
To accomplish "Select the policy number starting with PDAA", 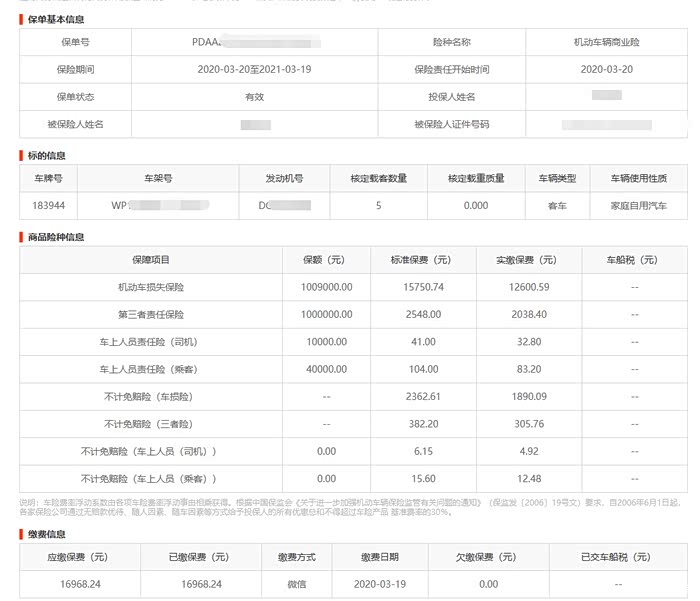I will (x=210, y=42).
